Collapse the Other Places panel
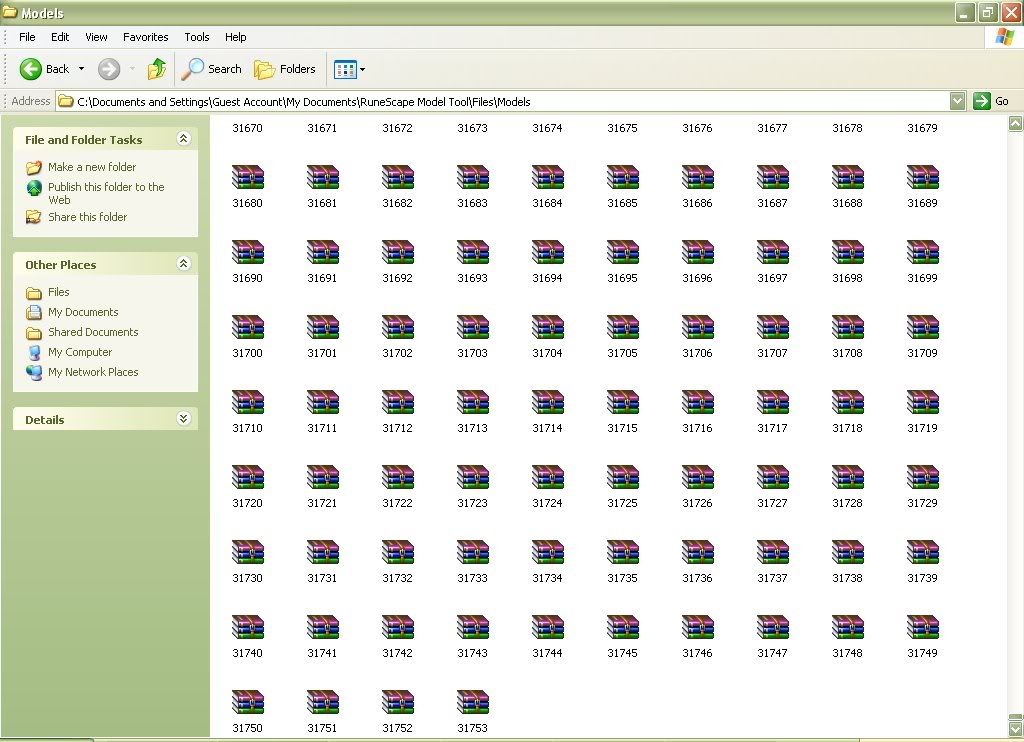 click(x=183, y=264)
